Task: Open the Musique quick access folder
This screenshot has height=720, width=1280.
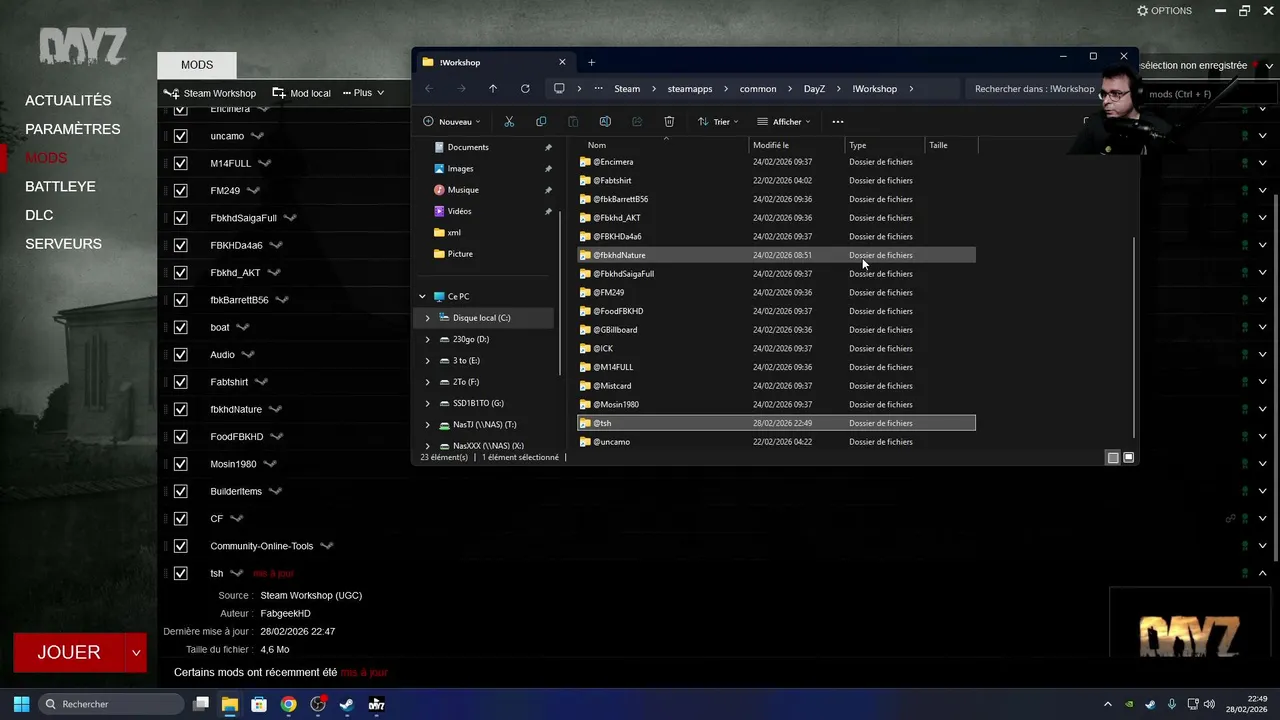Action: [463, 190]
